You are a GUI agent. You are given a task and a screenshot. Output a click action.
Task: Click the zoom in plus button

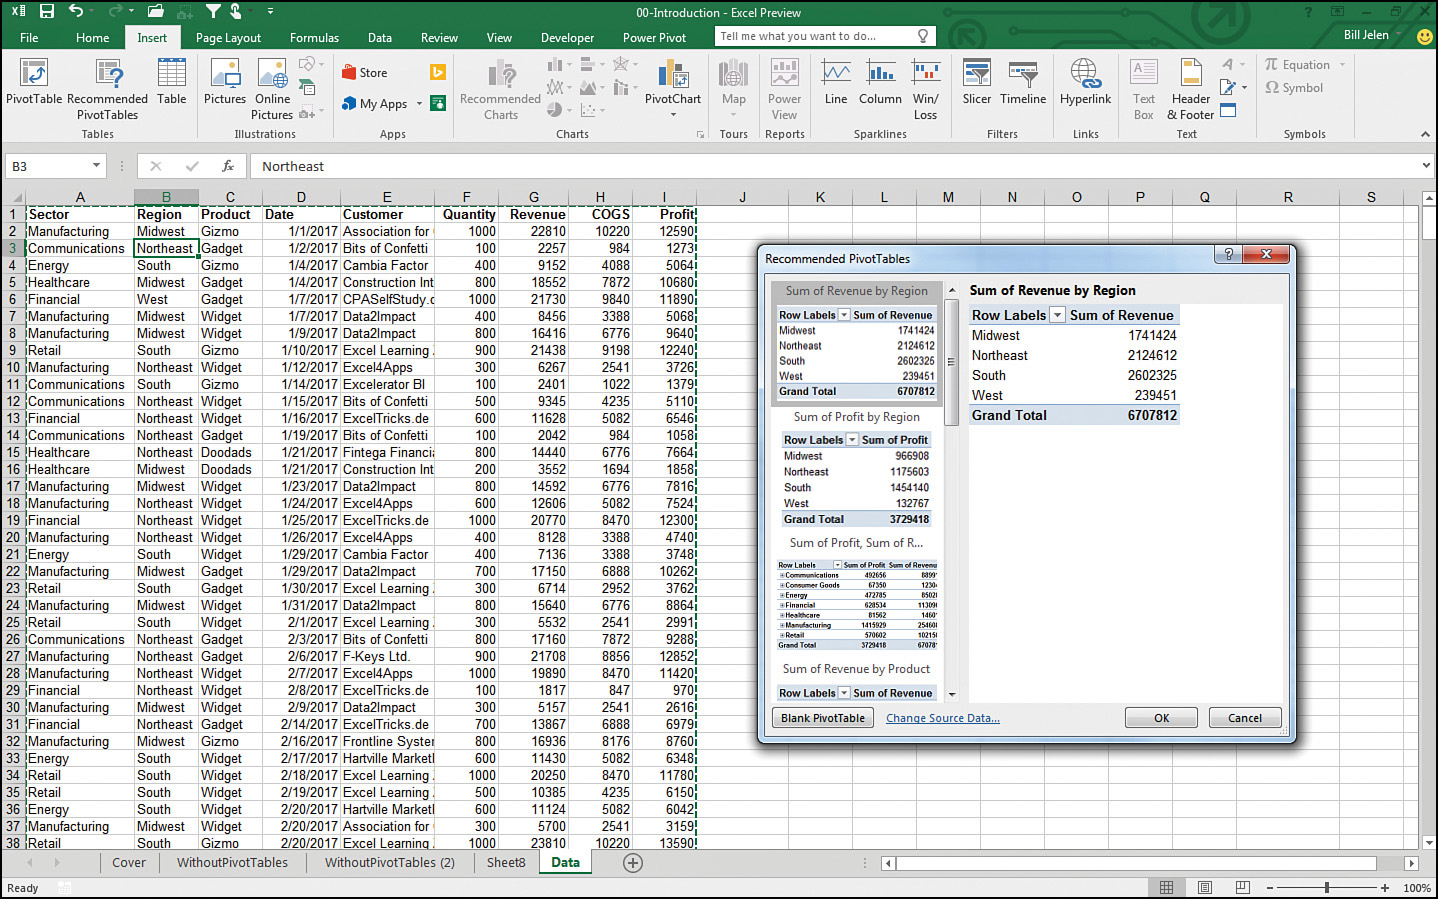(1385, 887)
